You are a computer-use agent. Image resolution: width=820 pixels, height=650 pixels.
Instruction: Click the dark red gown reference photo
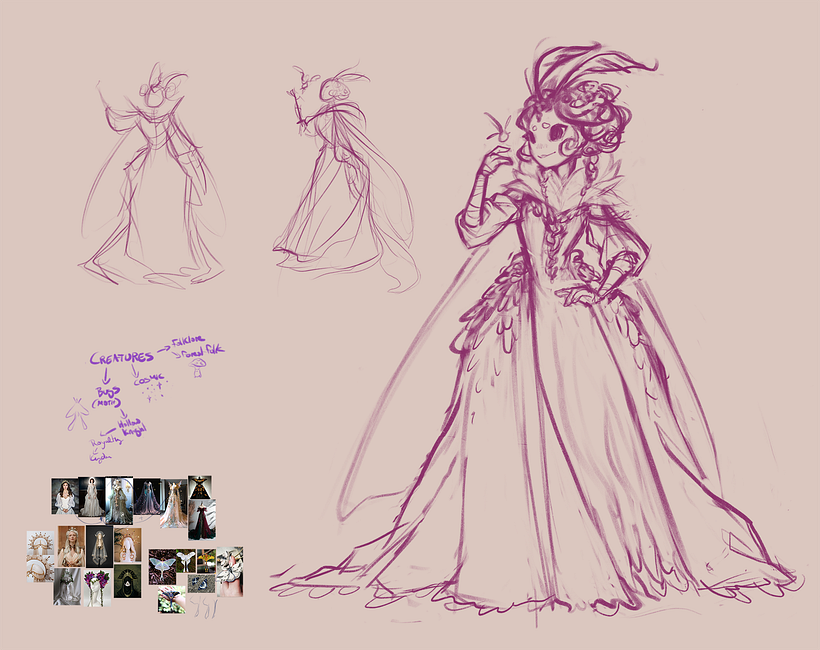[x=200, y=520]
